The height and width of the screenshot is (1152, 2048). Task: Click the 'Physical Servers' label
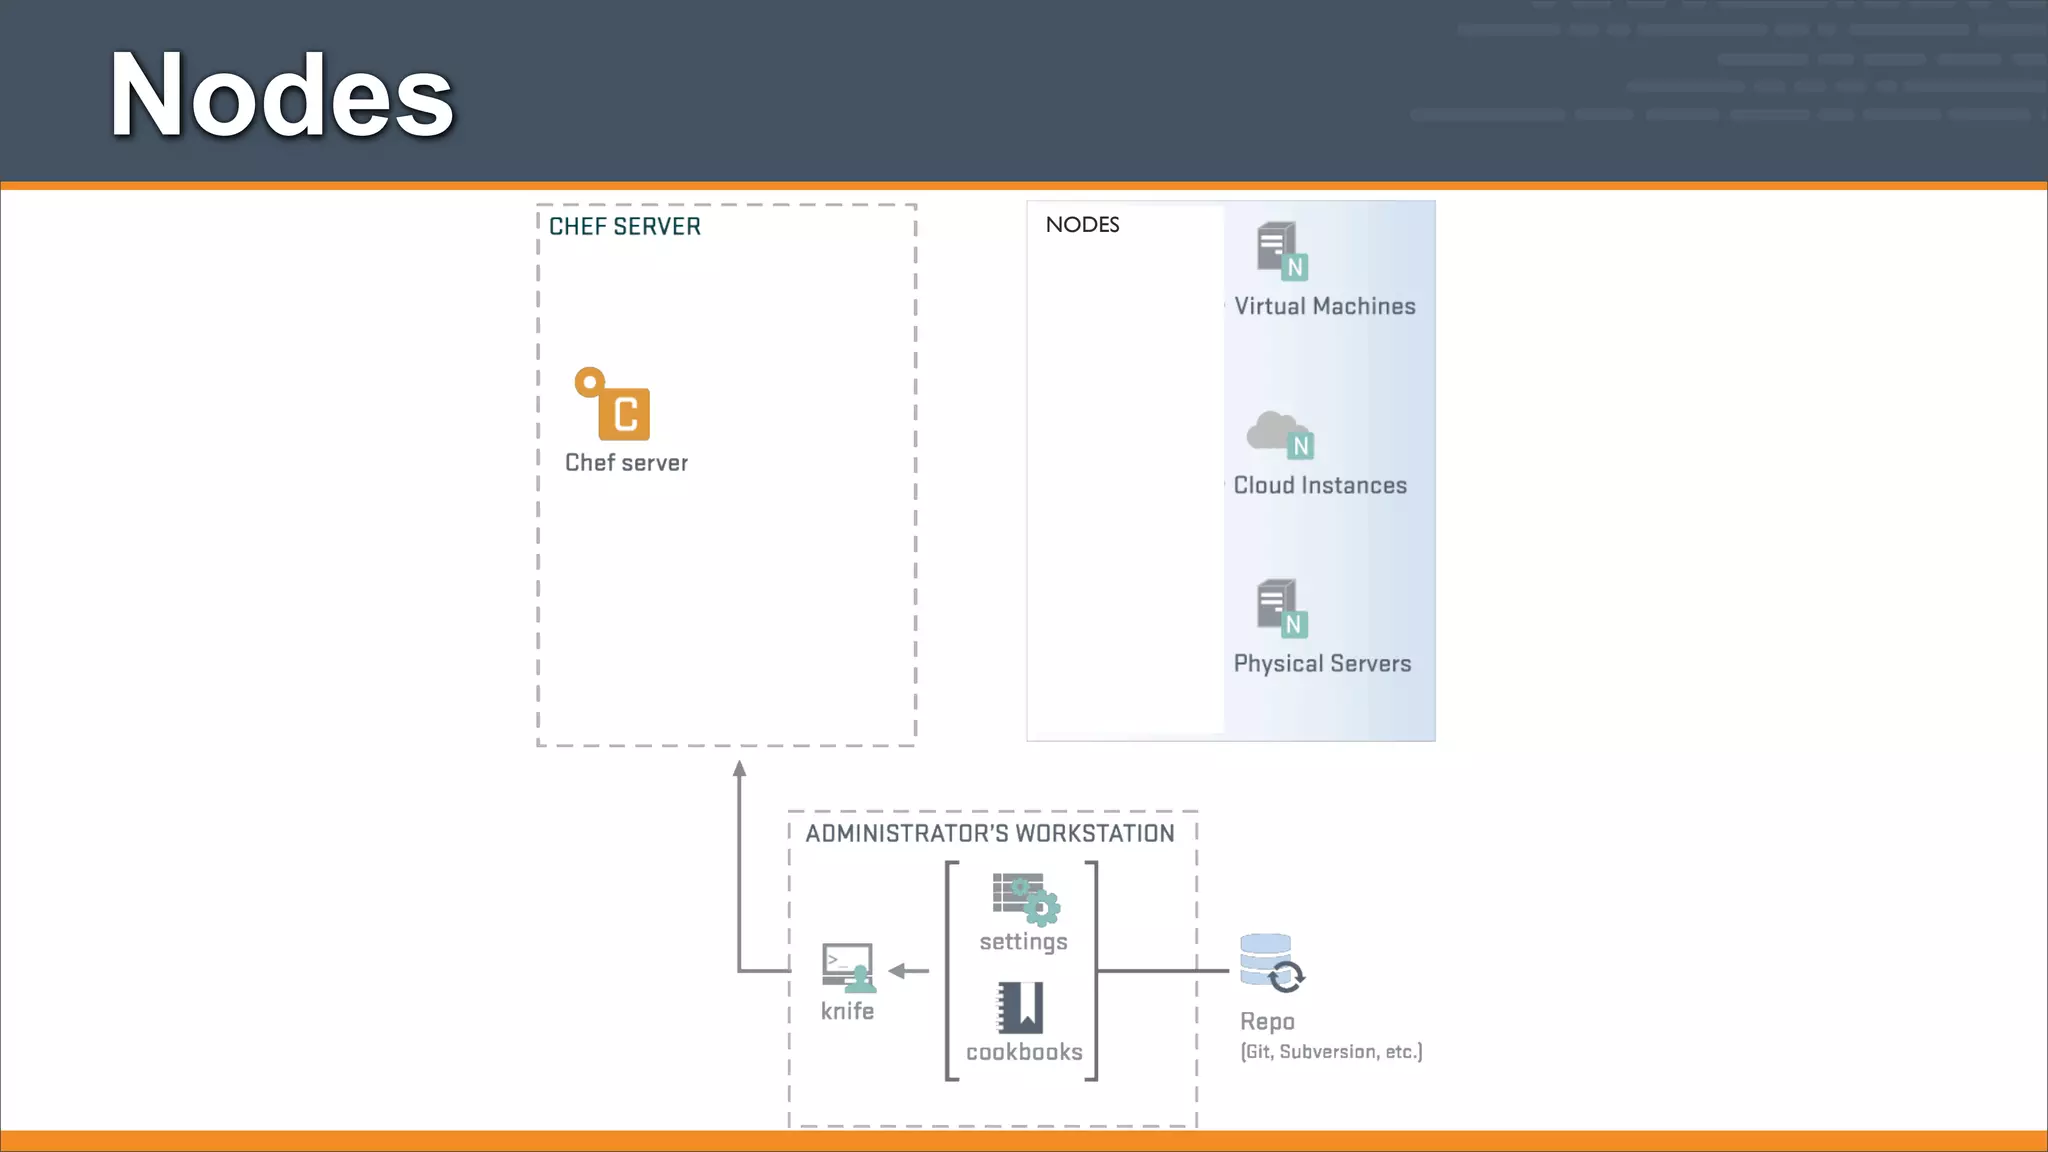tap(1322, 664)
